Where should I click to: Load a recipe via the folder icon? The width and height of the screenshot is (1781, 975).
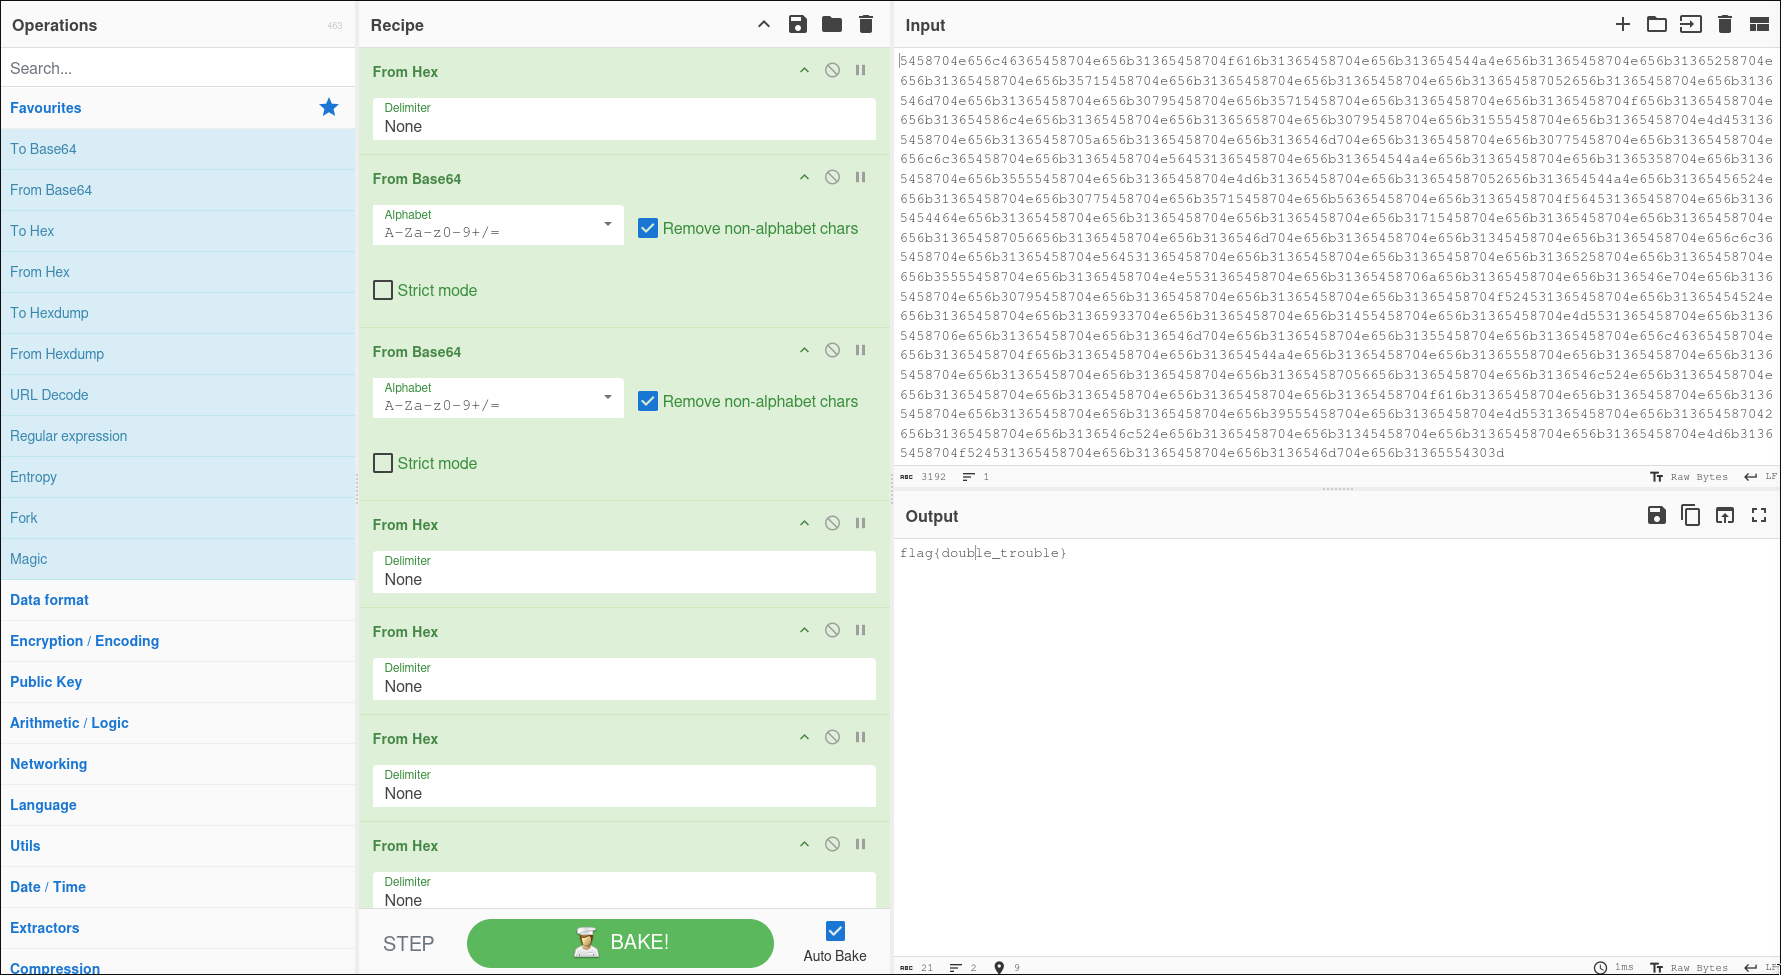point(831,25)
